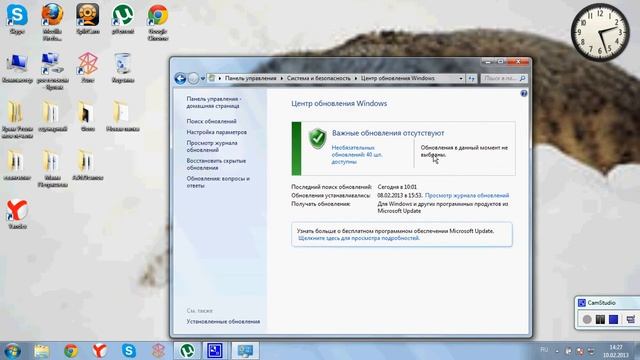Click the RU language indicator in tray
Screen dimensions: 640x360
coord(544,350)
